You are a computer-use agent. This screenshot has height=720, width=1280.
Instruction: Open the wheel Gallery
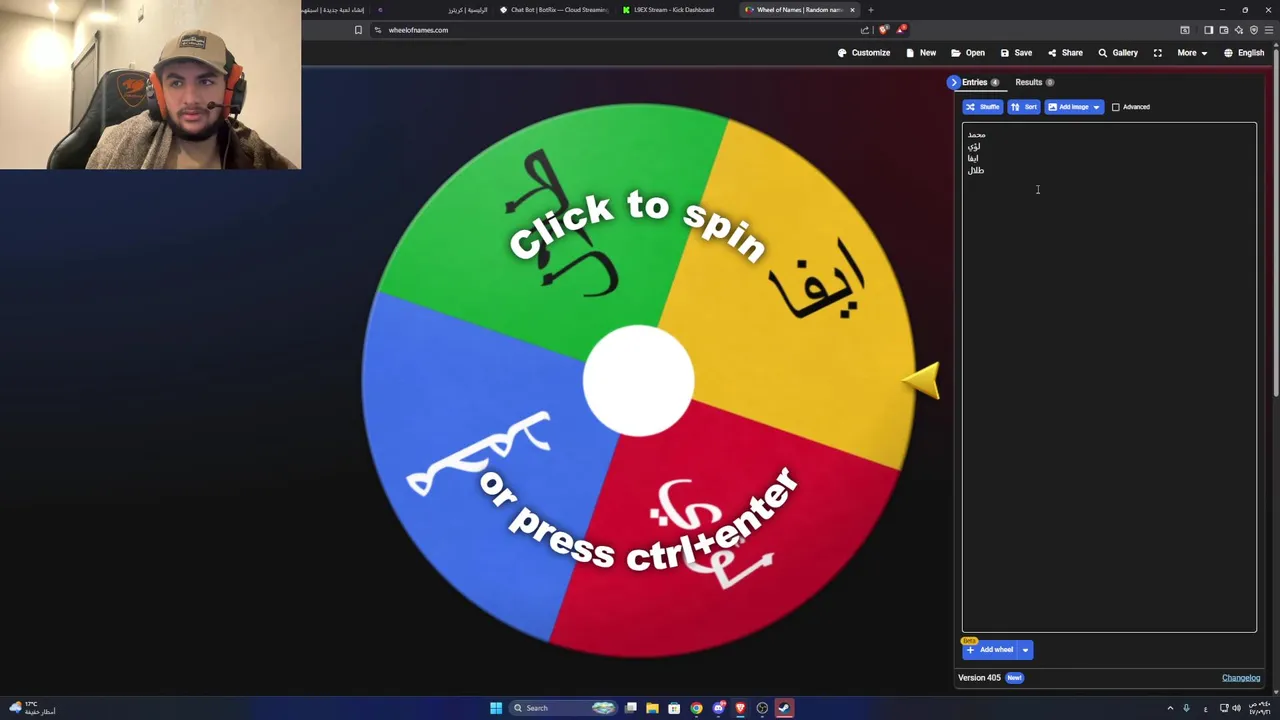point(1118,53)
